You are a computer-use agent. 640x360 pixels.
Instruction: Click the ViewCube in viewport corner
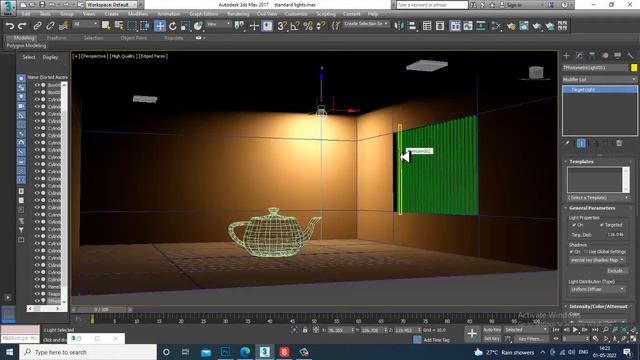tap(536, 73)
